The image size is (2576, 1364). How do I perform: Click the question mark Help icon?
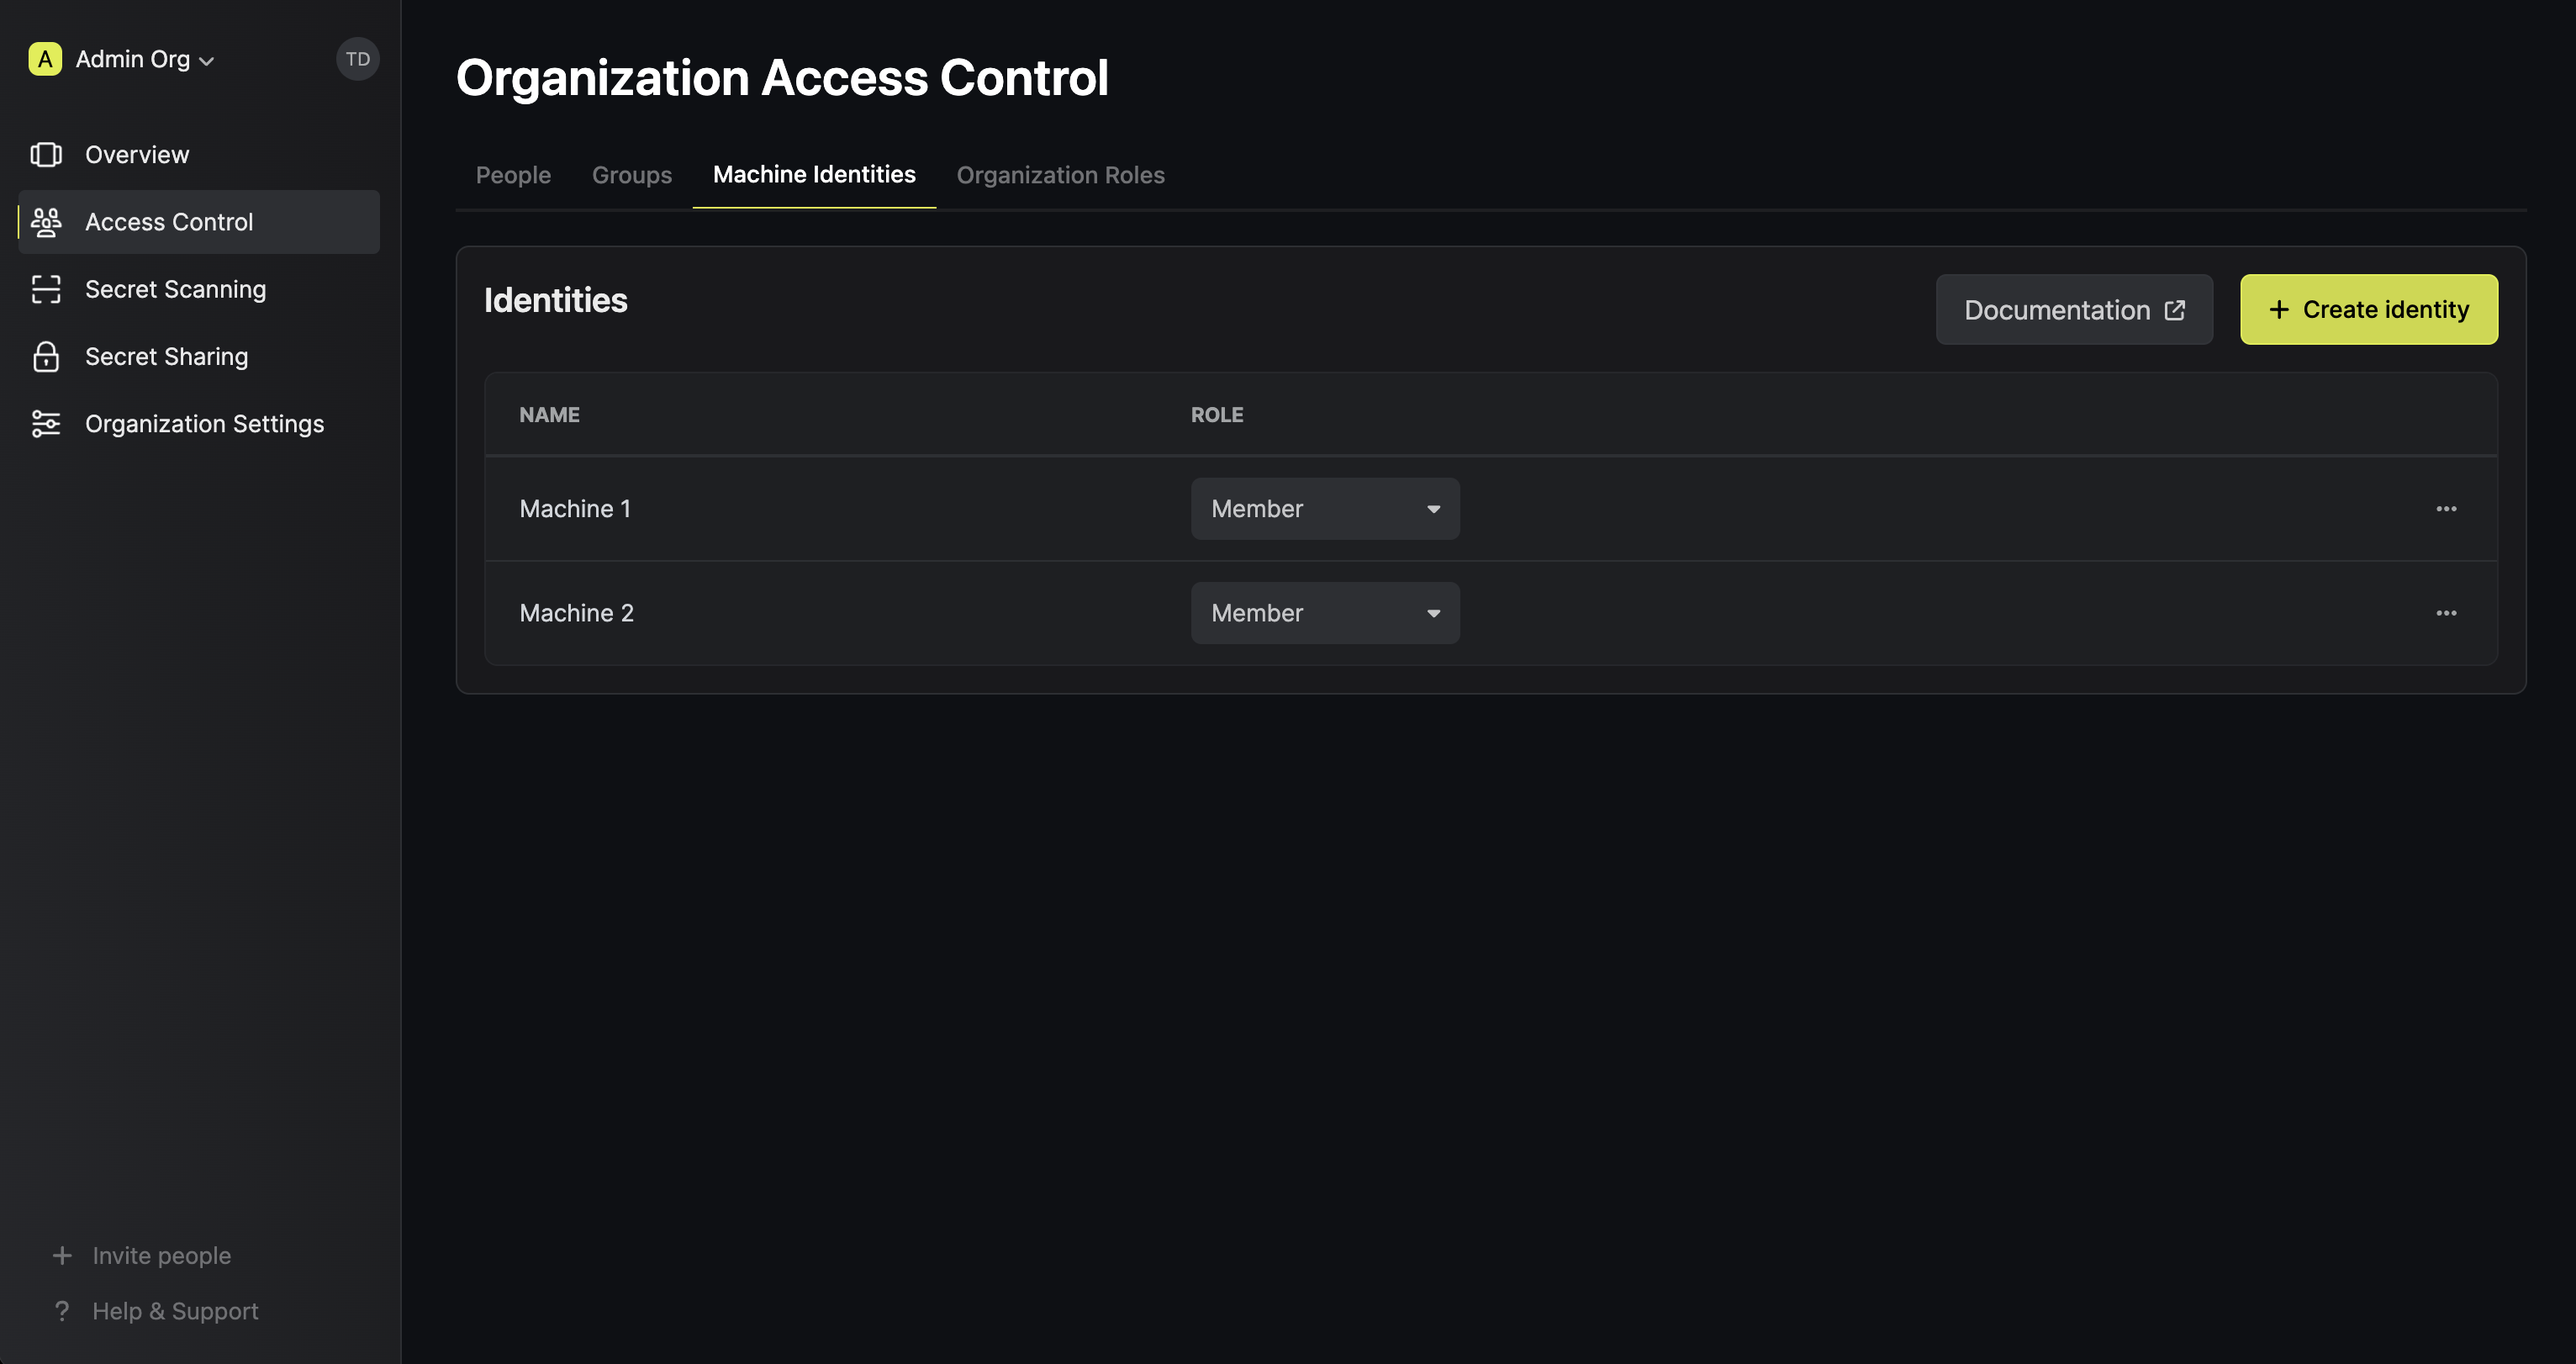(62, 1311)
